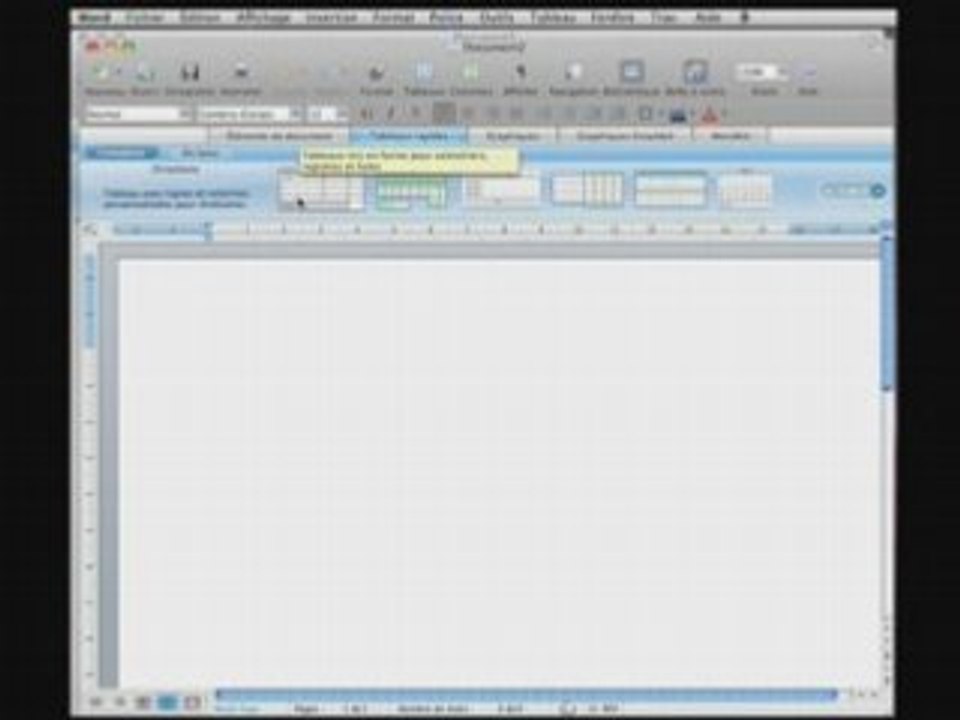
Task: Click the Ouvrir toolbar icon
Action: (144, 73)
